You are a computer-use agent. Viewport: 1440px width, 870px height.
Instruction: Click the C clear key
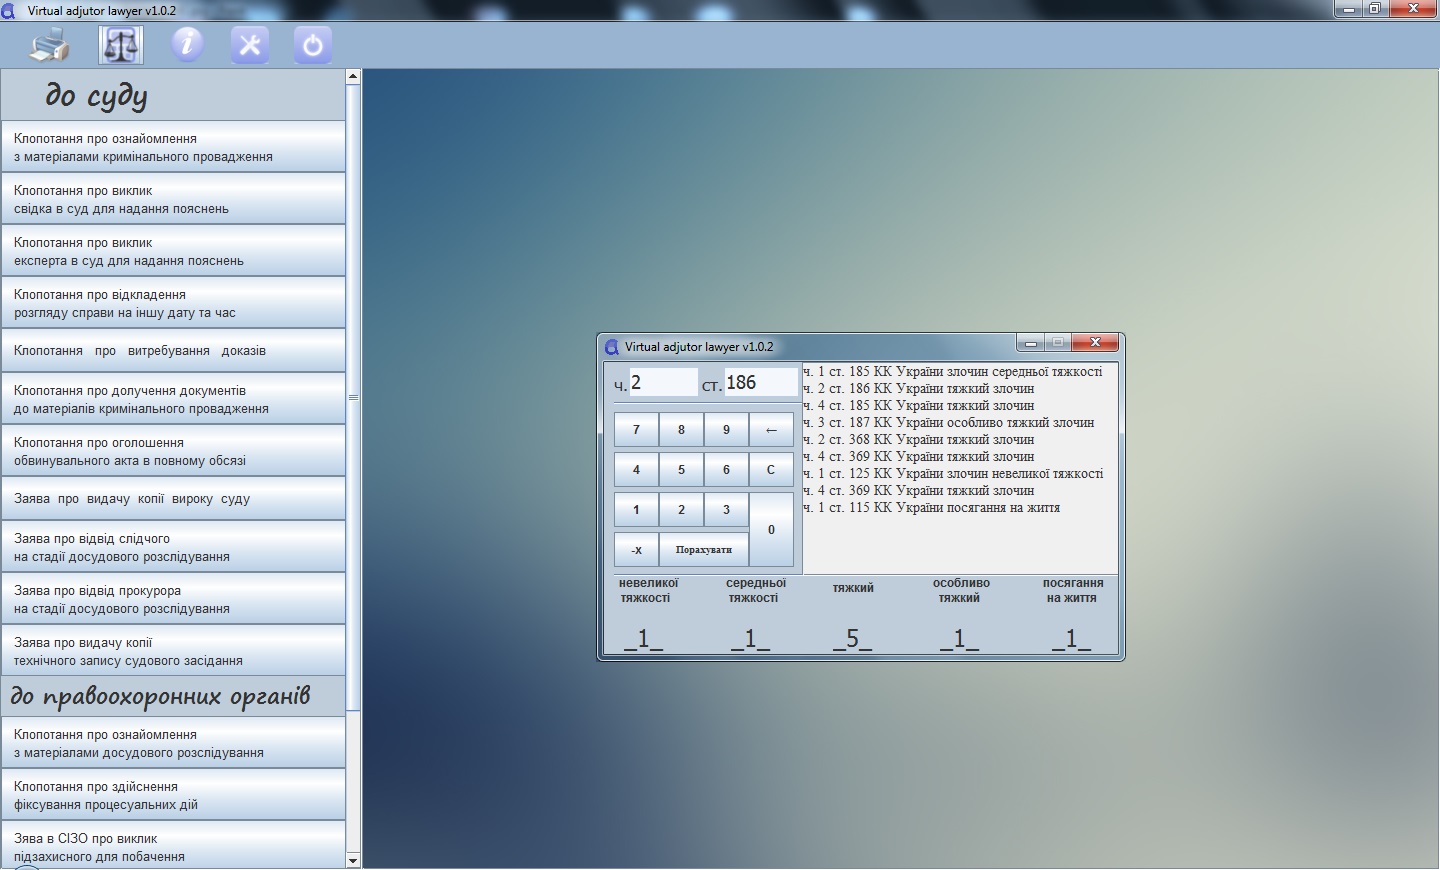pos(771,470)
